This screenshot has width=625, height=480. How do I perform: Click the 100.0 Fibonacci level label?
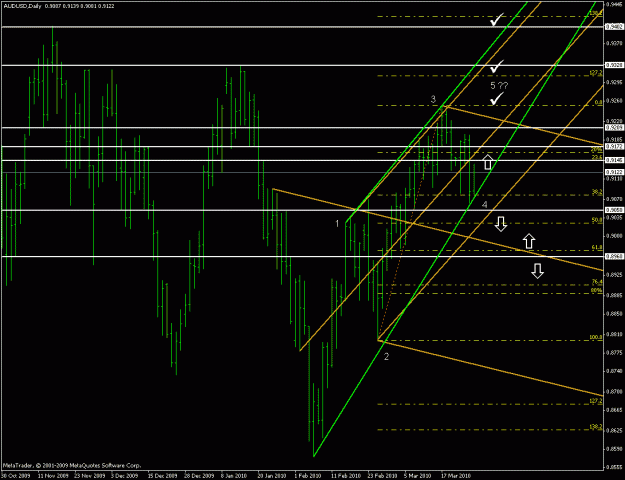point(596,337)
